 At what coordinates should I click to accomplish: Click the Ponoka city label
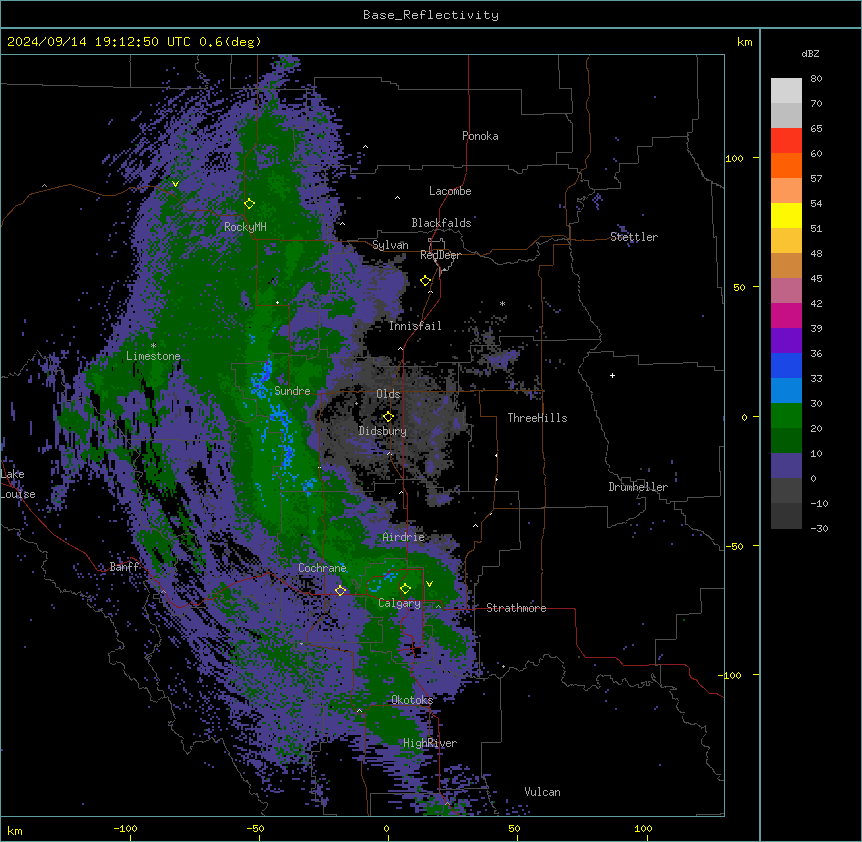pos(480,136)
